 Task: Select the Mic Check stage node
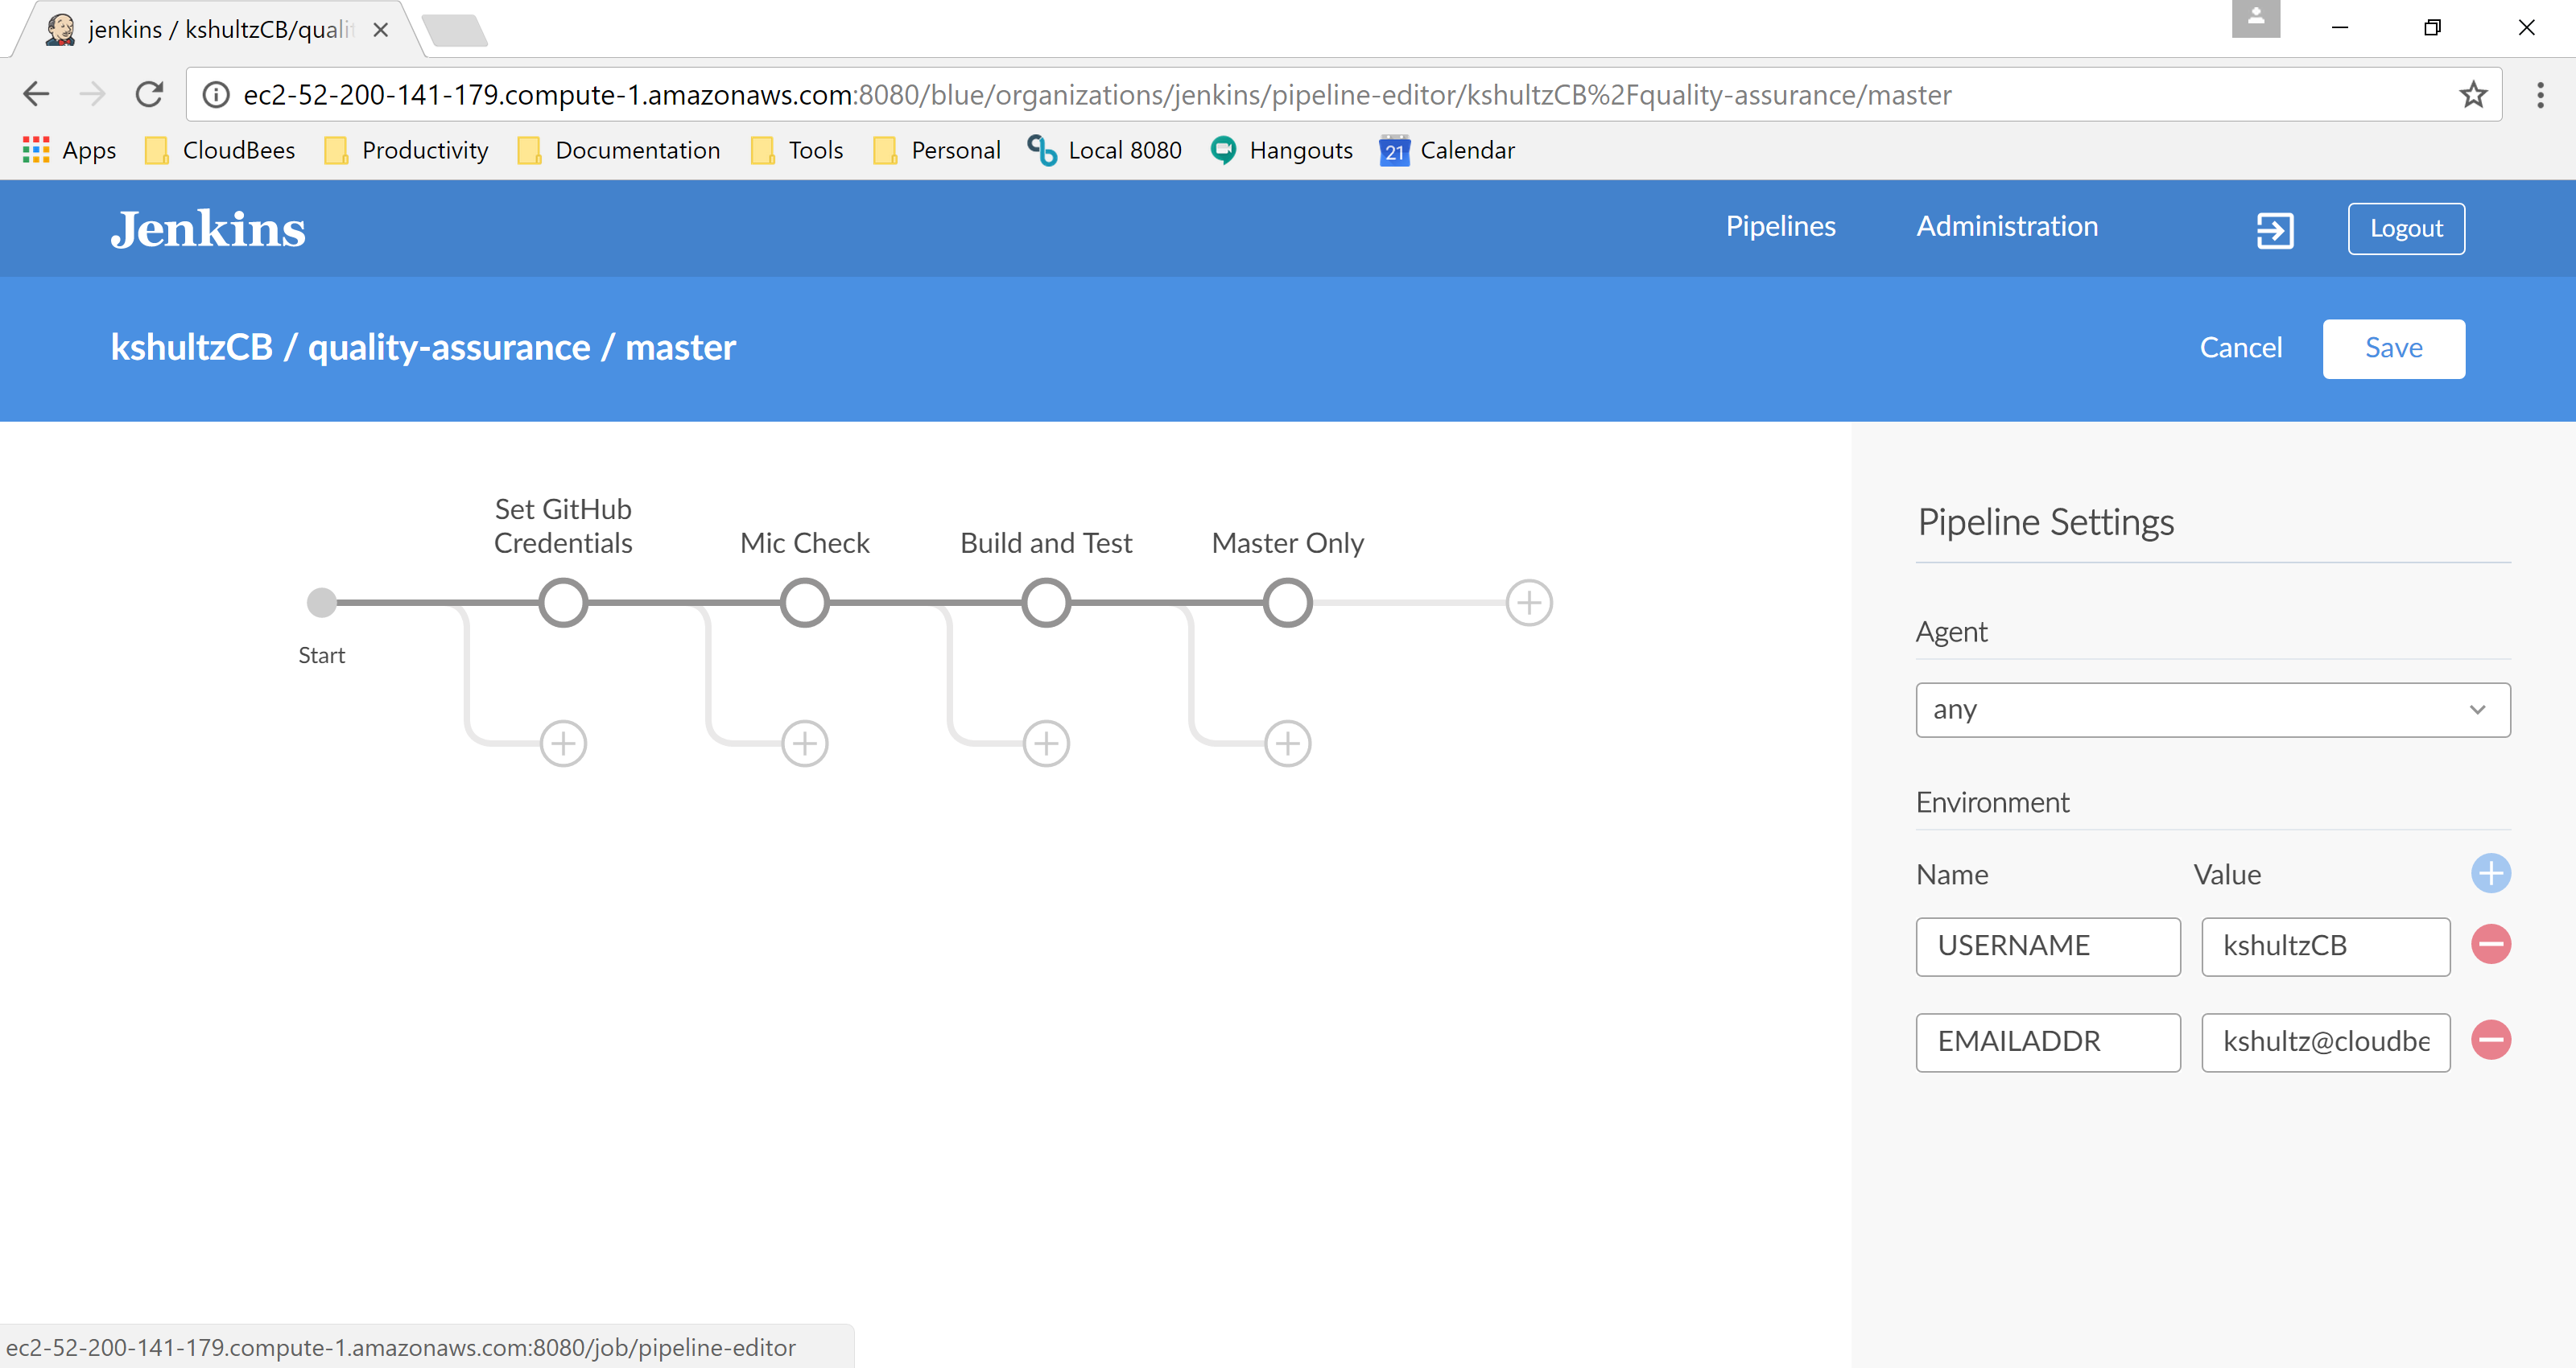805,603
